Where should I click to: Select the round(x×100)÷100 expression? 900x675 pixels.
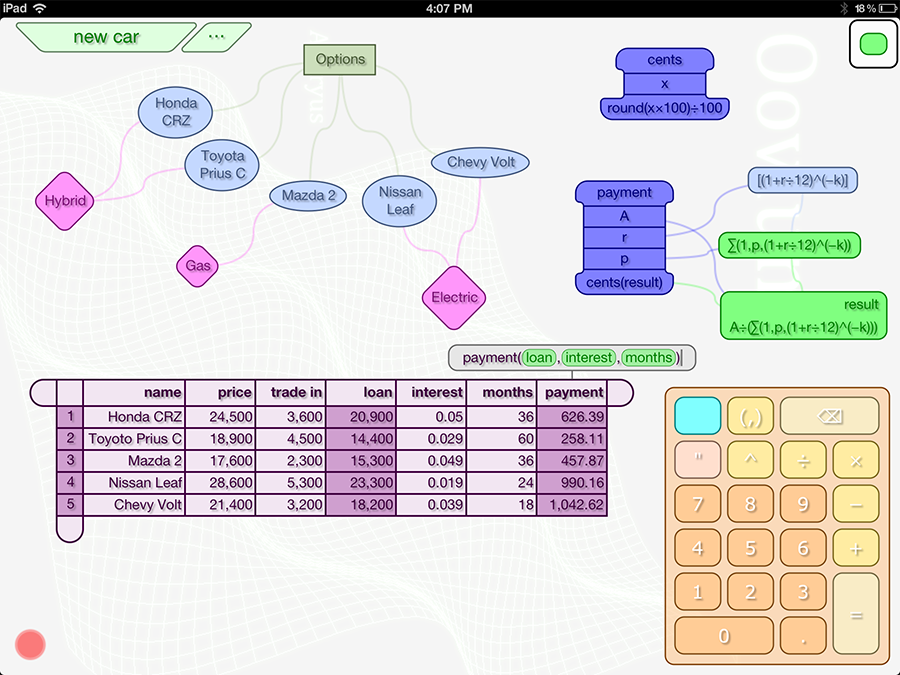tap(665, 108)
